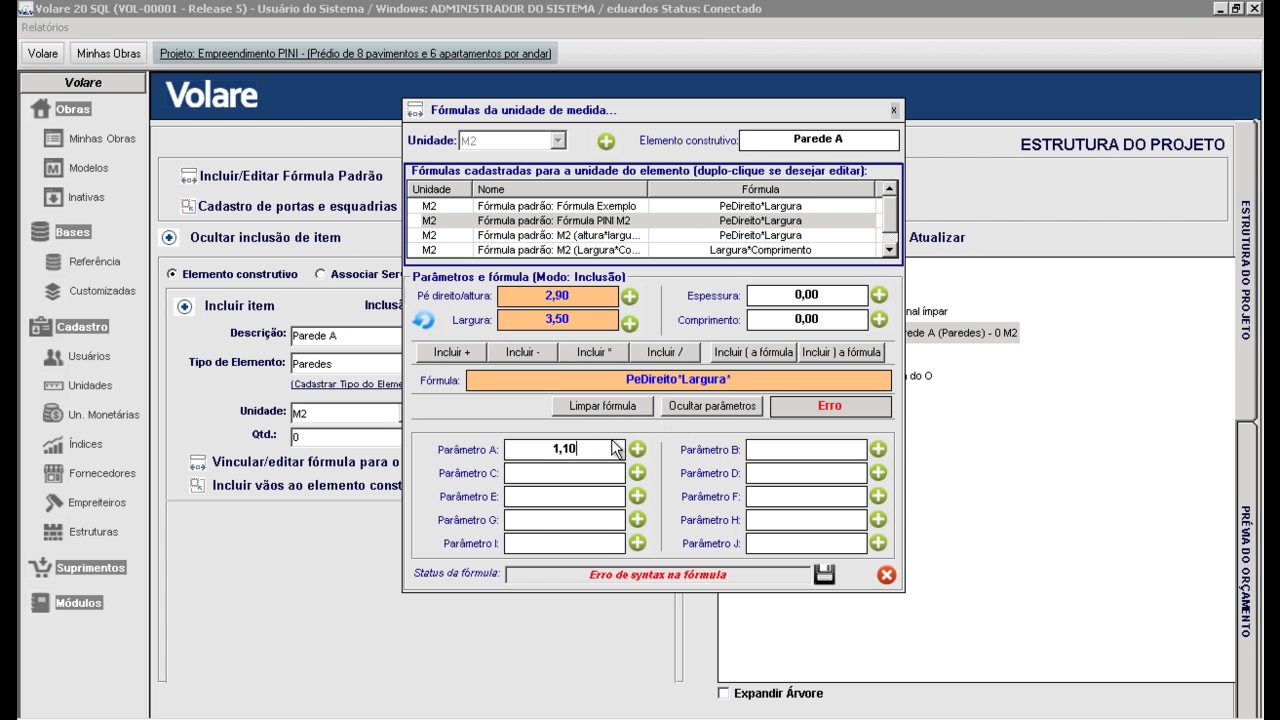Image resolution: width=1280 pixels, height=720 pixels.
Task: Select the Fórmula padrão: Fórmula Exemplo row
Action: click(643, 206)
